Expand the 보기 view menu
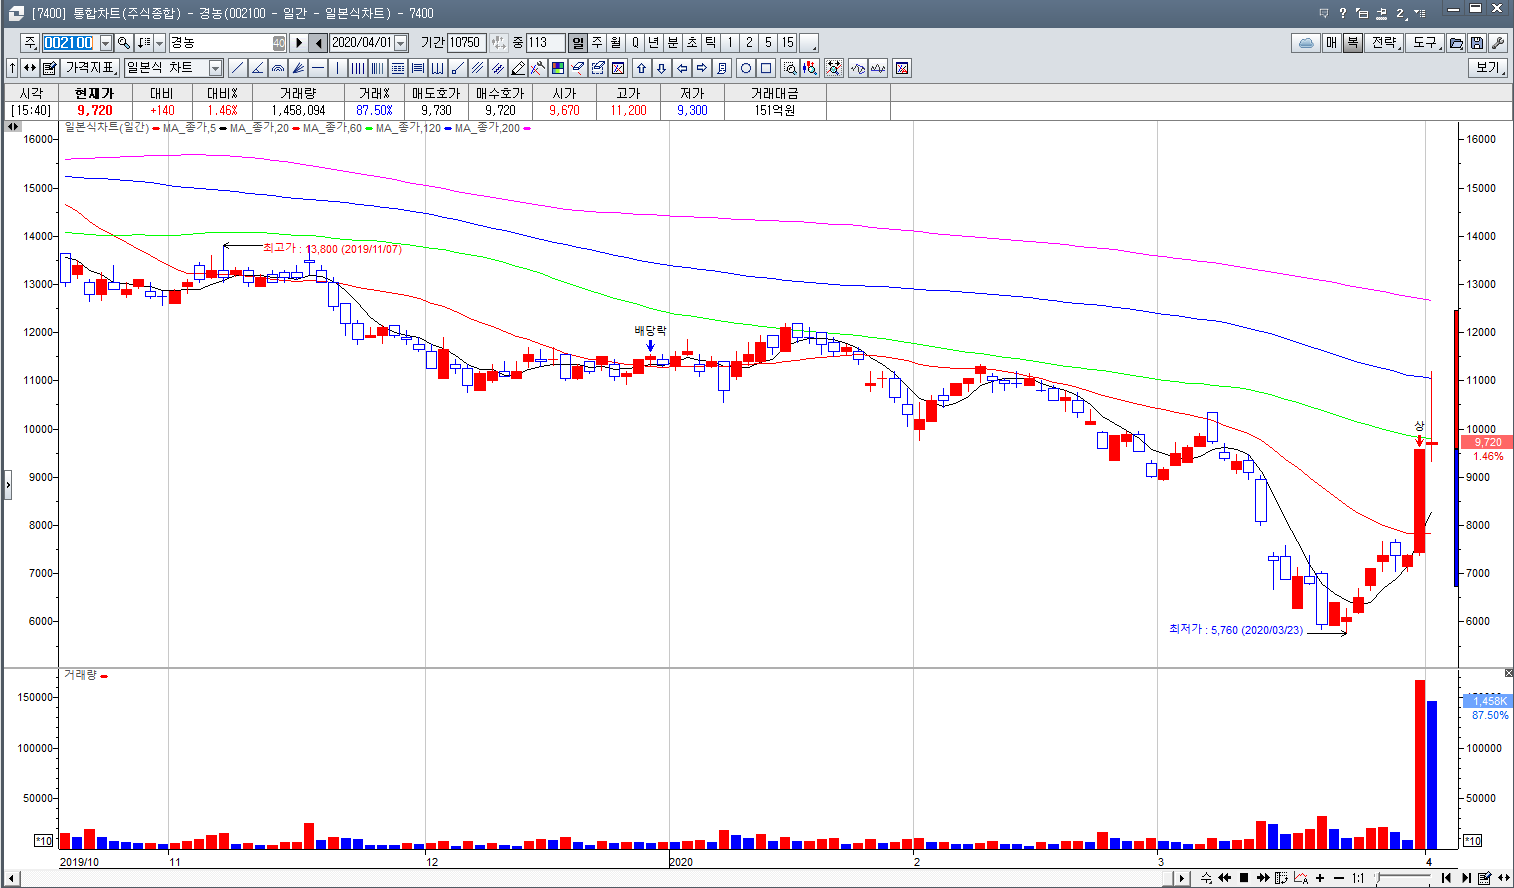This screenshot has width=1514, height=888. (1489, 68)
